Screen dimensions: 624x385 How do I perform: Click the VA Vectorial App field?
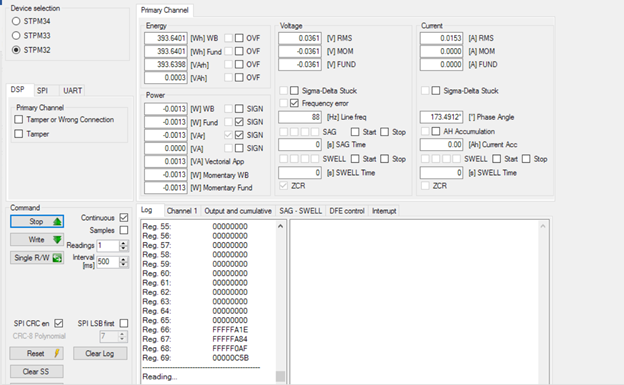click(166, 162)
